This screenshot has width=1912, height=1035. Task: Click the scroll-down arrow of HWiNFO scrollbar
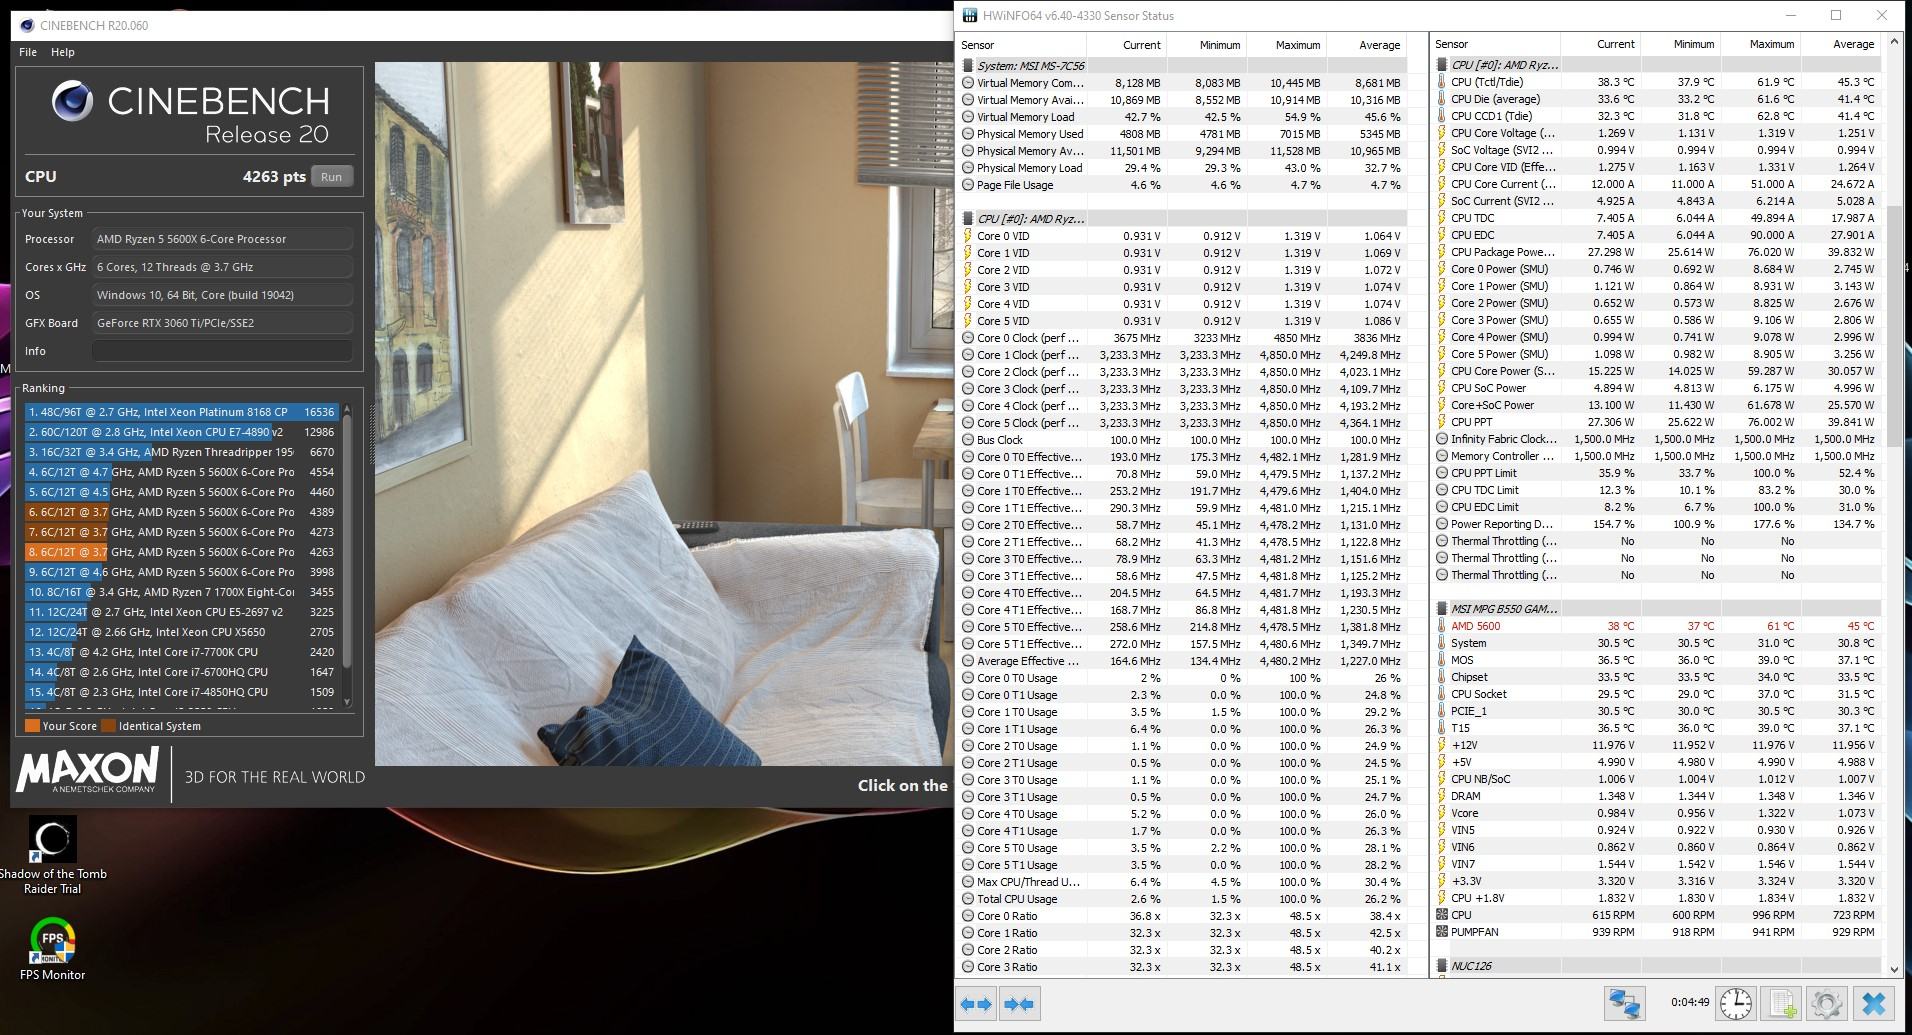coord(1893,969)
